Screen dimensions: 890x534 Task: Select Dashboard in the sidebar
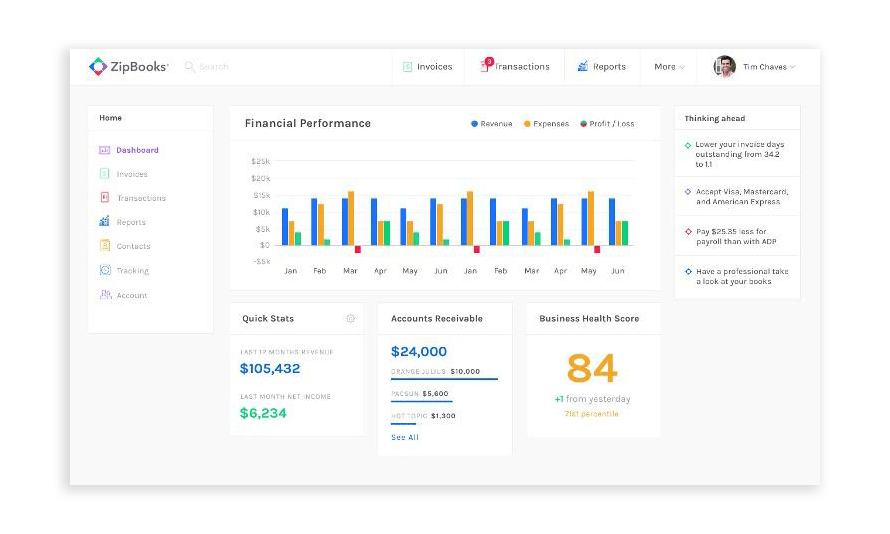(137, 150)
